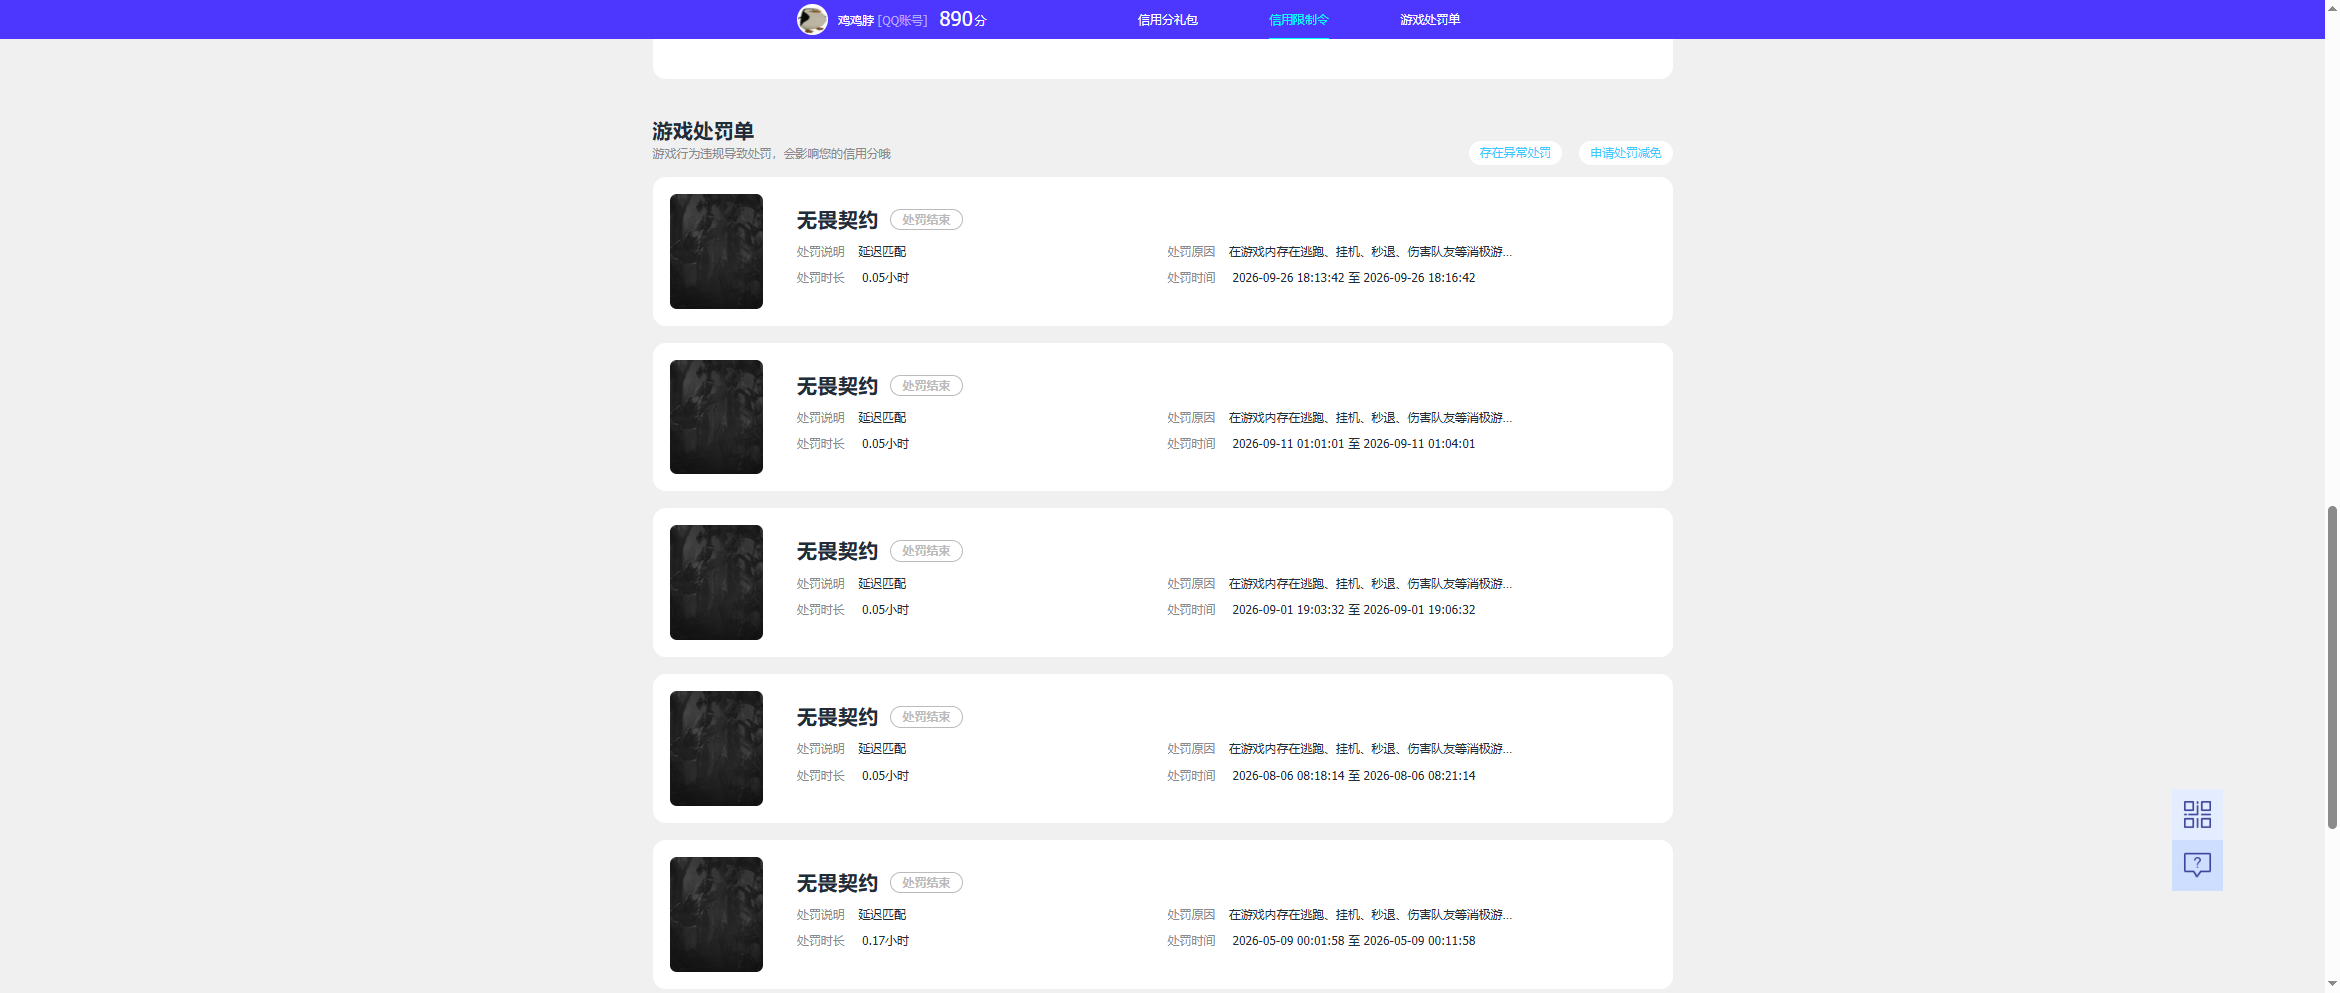Viewport: 2340px width, 993px height.
Task: Open thumbnail of 0.17小时 penalty record
Action: pos(716,914)
